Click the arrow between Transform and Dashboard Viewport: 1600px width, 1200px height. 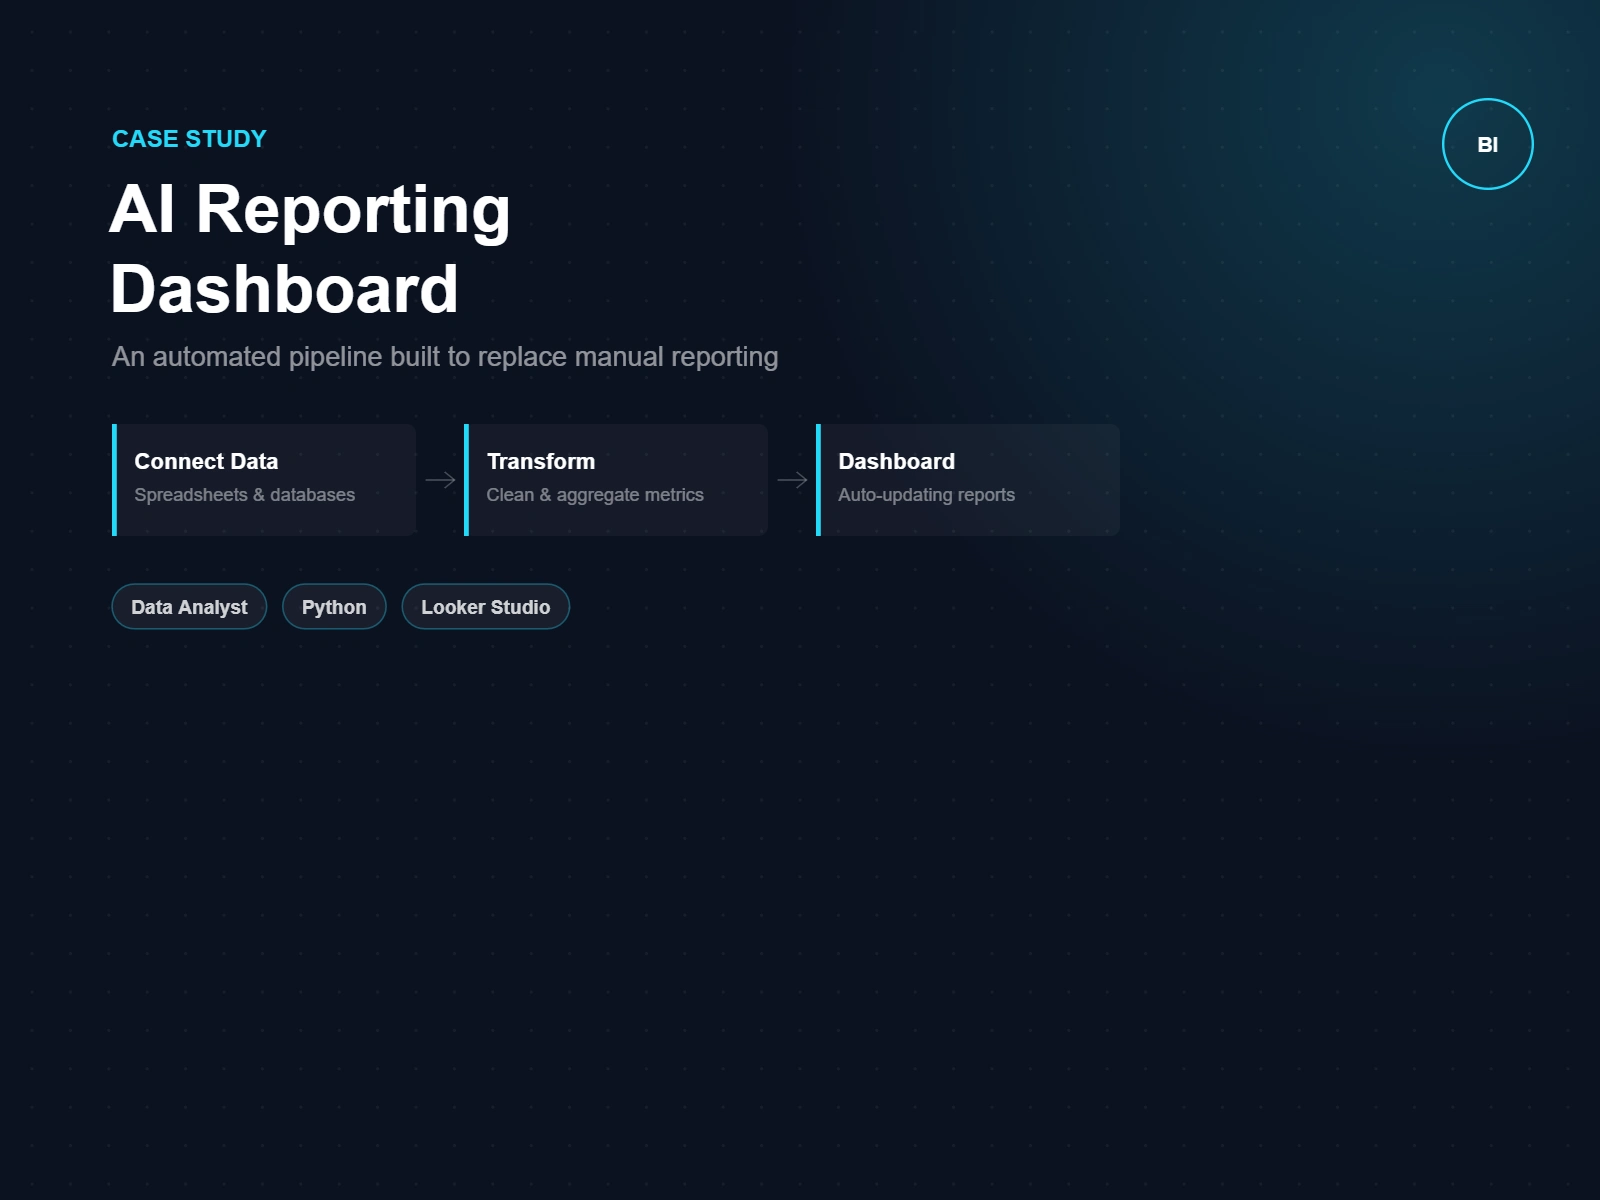click(792, 480)
